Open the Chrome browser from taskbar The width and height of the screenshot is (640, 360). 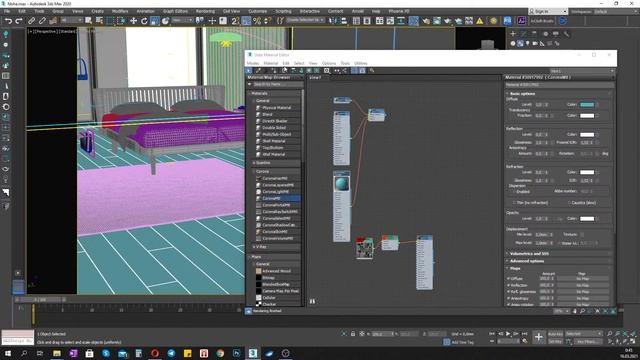(x=220, y=353)
